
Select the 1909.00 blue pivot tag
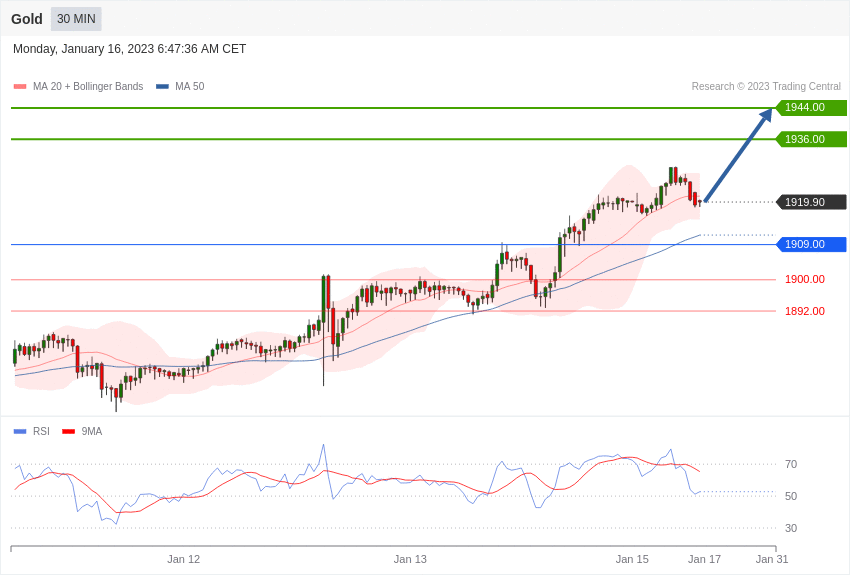pyautogui.click(x=811, y=244)
